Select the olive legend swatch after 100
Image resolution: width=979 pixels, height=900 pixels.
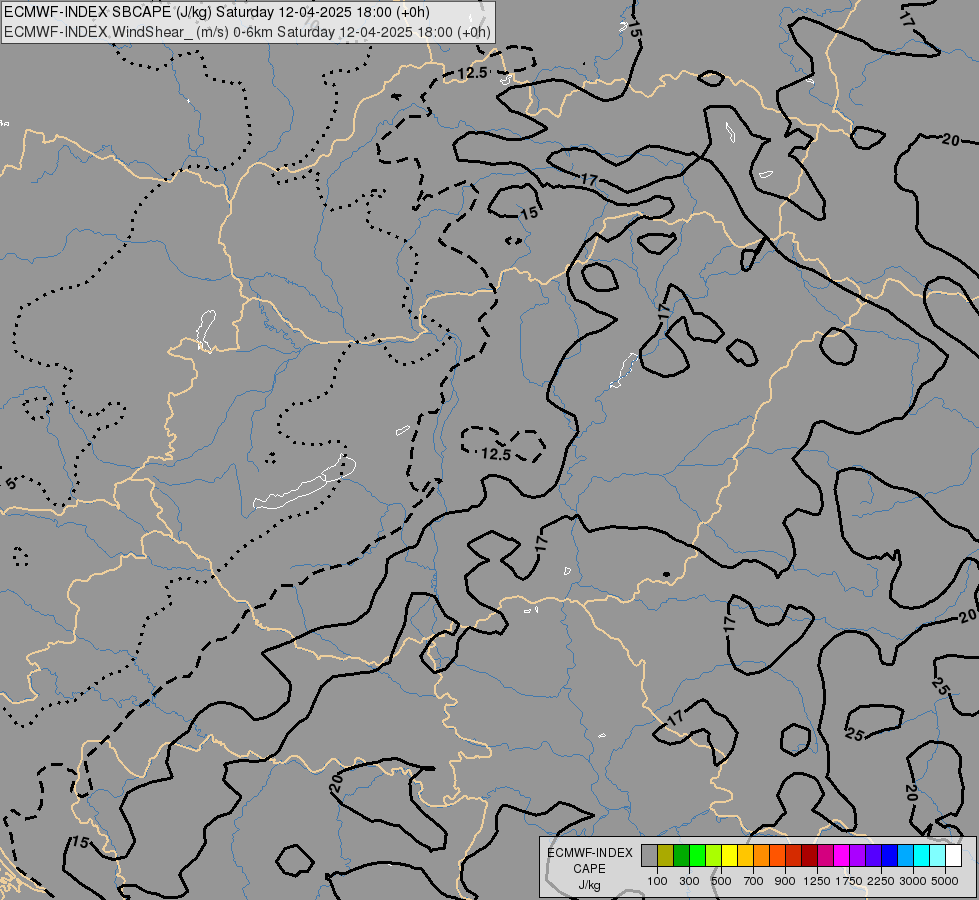coord(666,856)
